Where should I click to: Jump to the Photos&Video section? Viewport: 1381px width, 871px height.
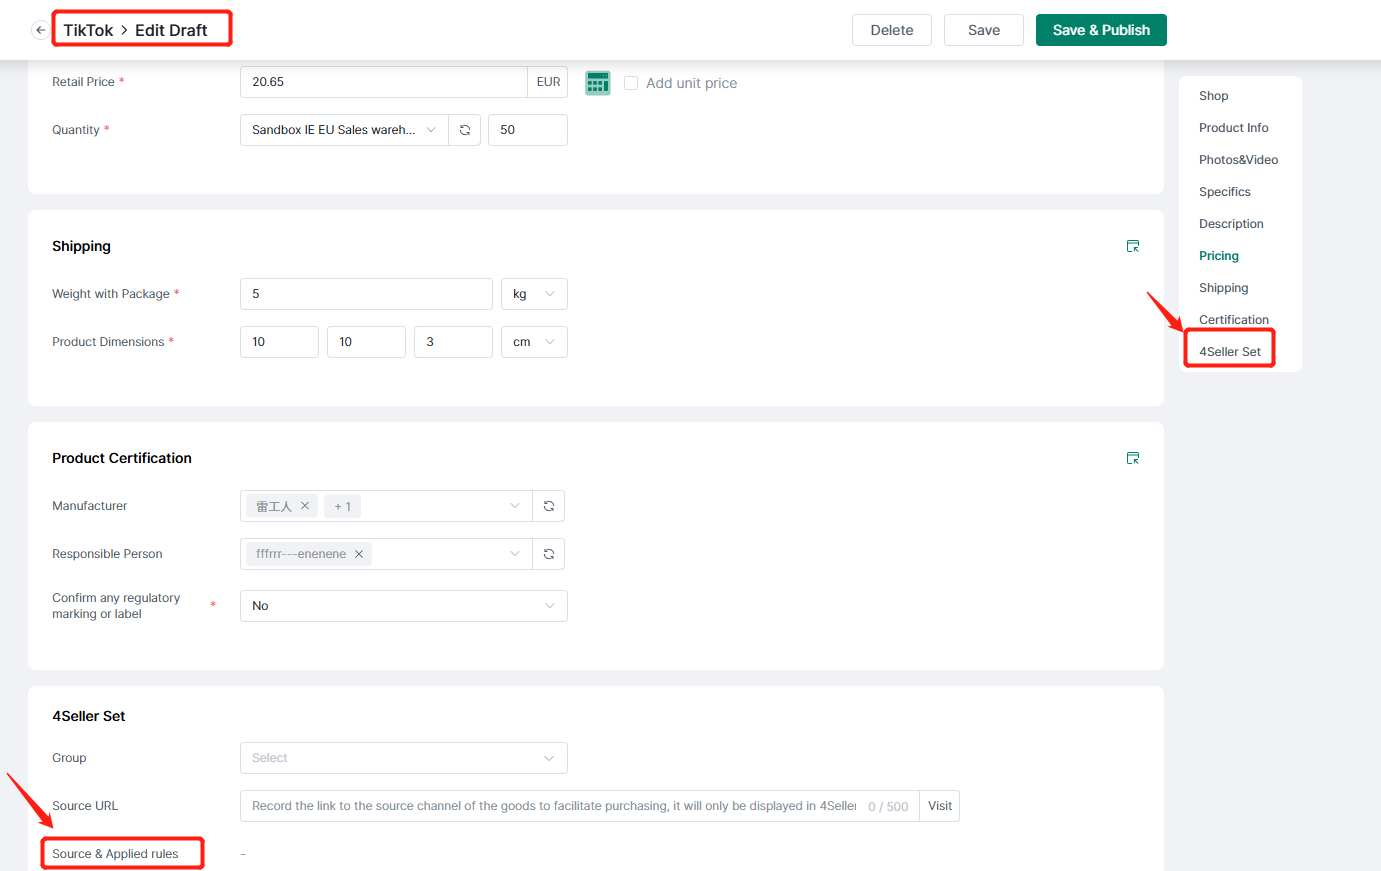[x=1239, y=160]
